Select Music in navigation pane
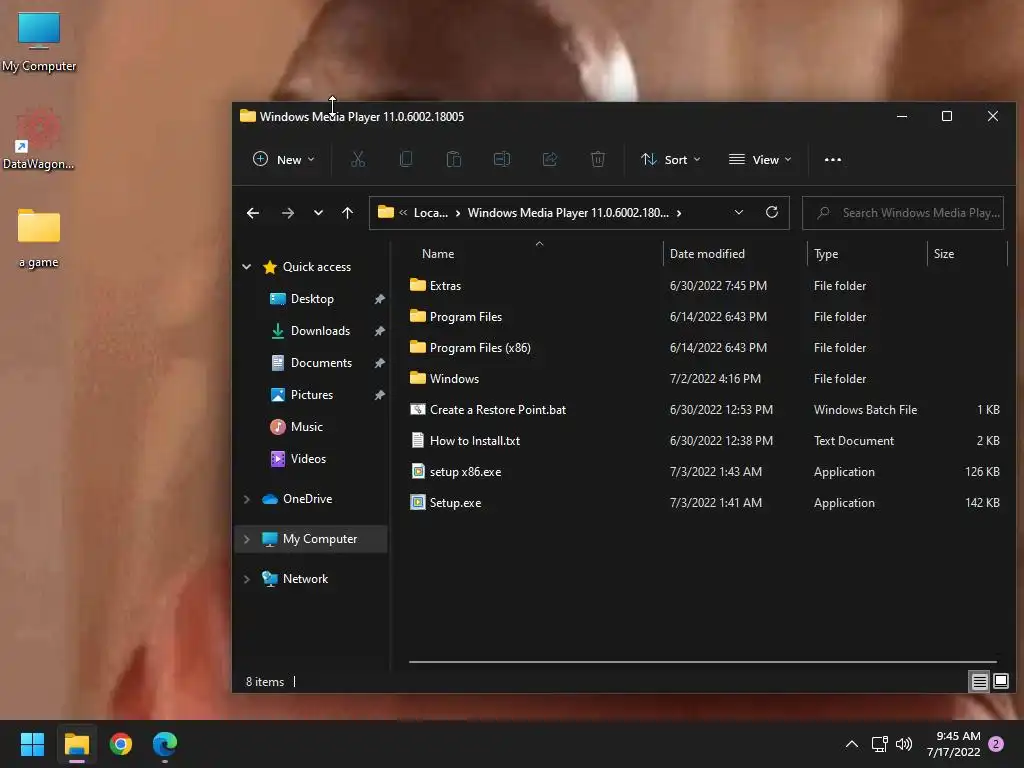 pos(306,426)
